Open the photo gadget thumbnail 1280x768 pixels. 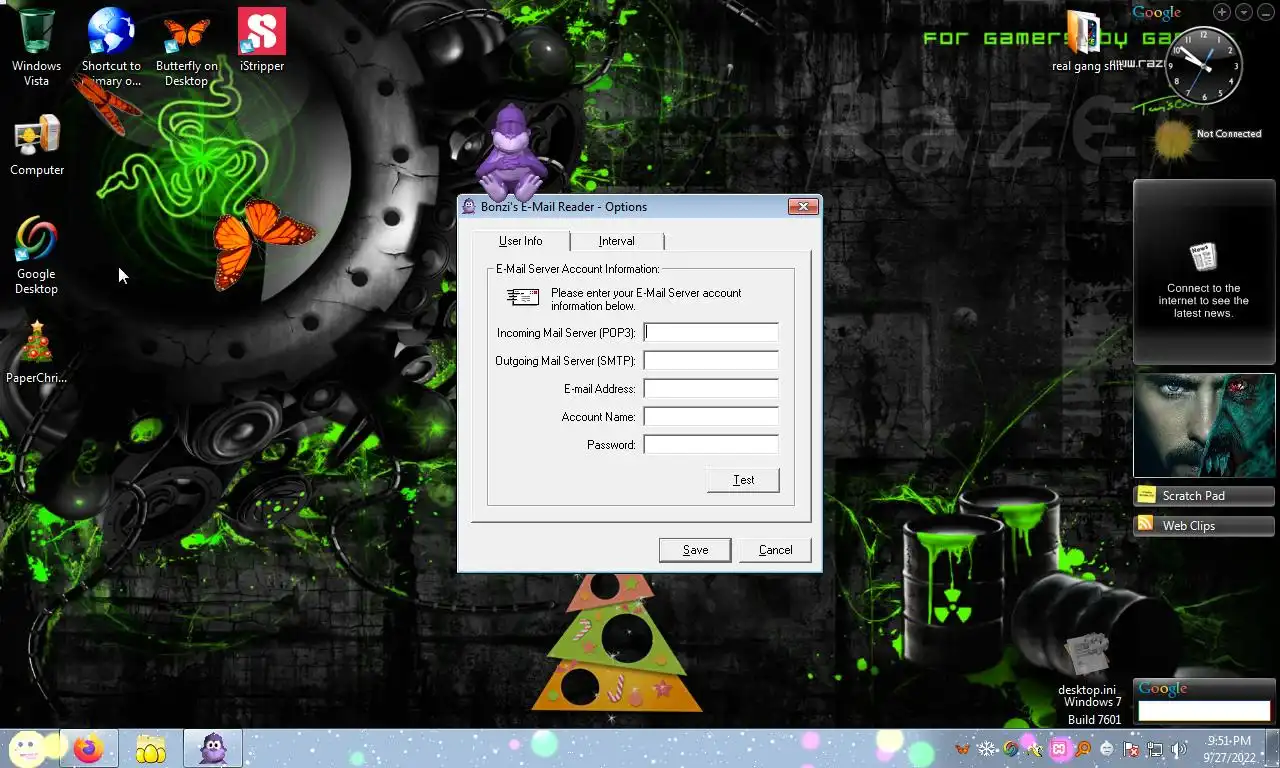1204,425
